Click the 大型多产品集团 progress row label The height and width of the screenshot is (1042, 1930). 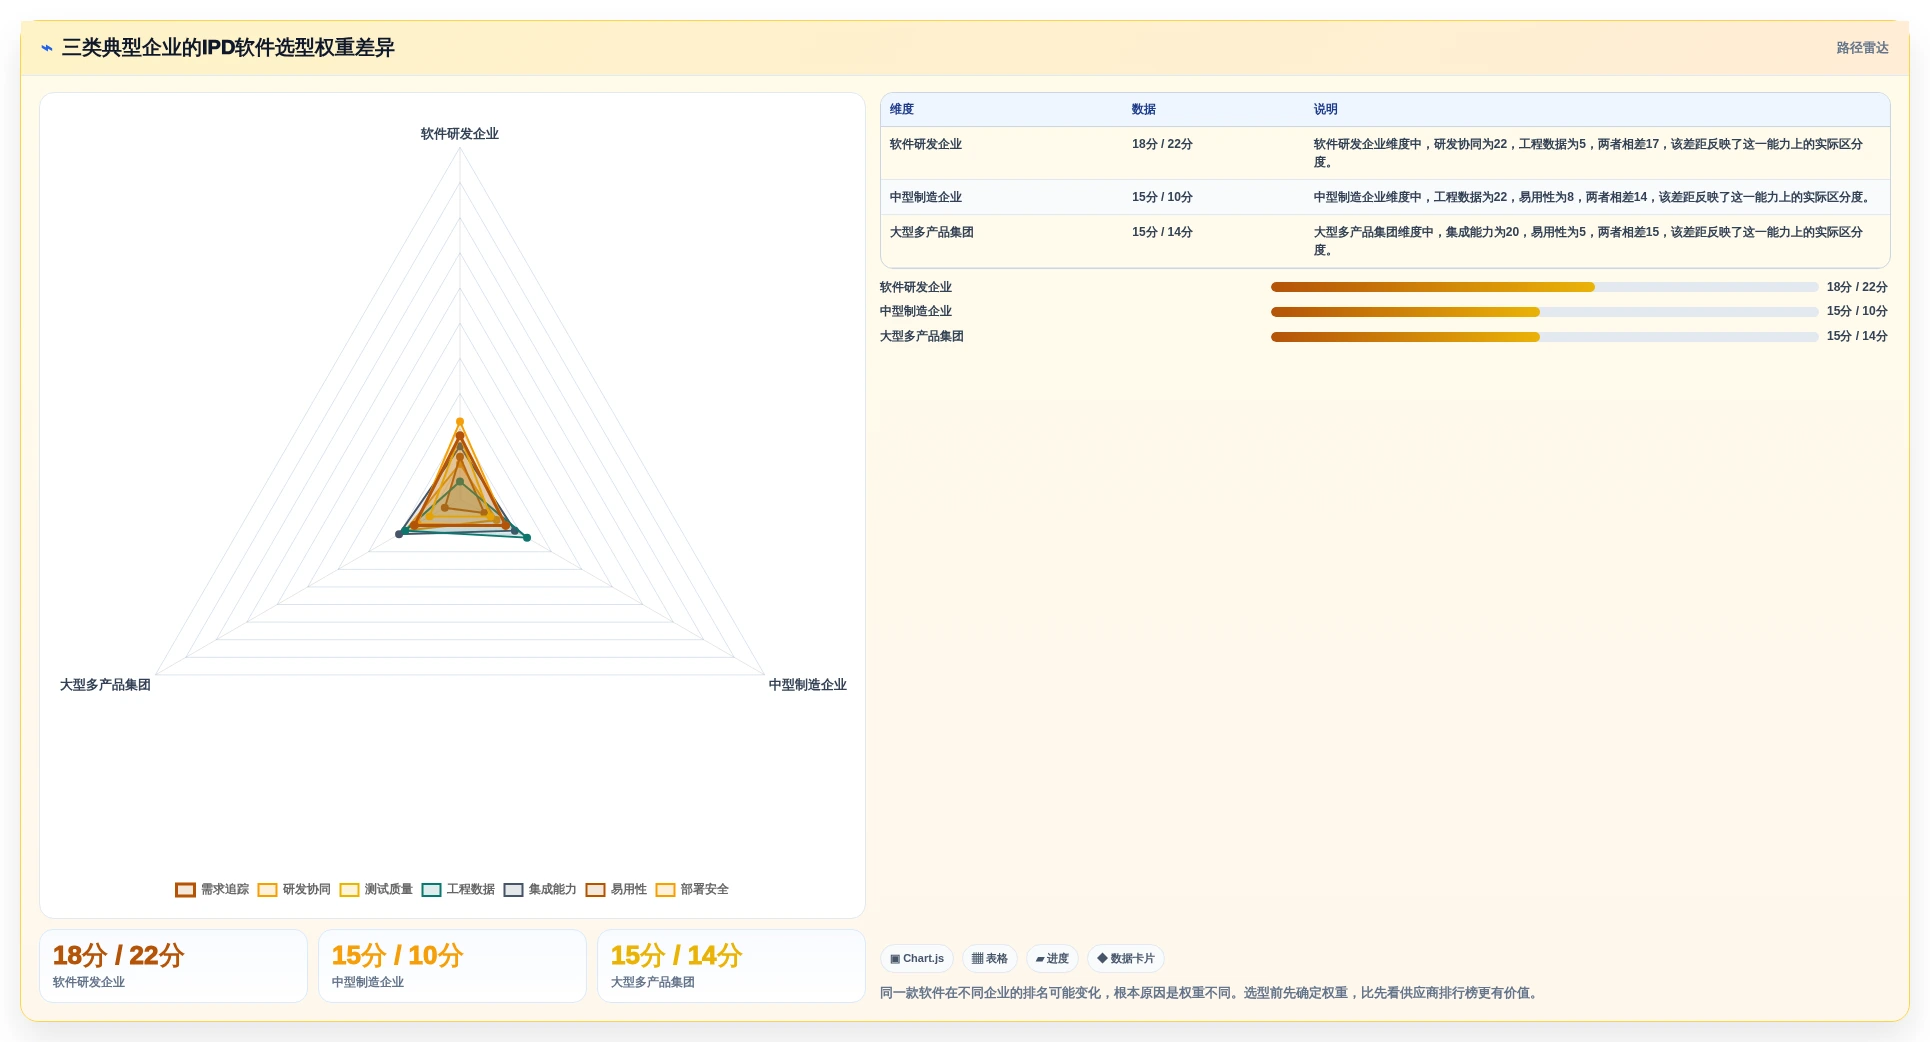pos(922,336)
